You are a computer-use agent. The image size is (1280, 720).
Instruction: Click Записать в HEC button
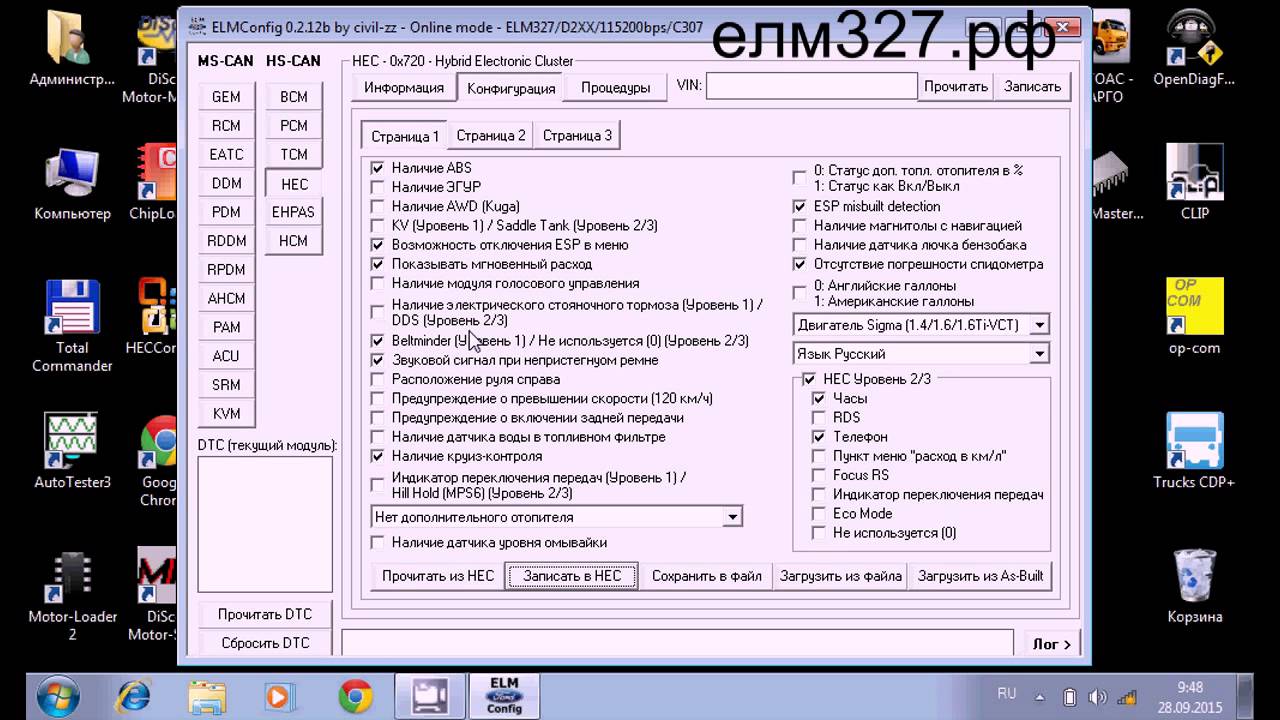pyautogui.click(x=572, y=576)
